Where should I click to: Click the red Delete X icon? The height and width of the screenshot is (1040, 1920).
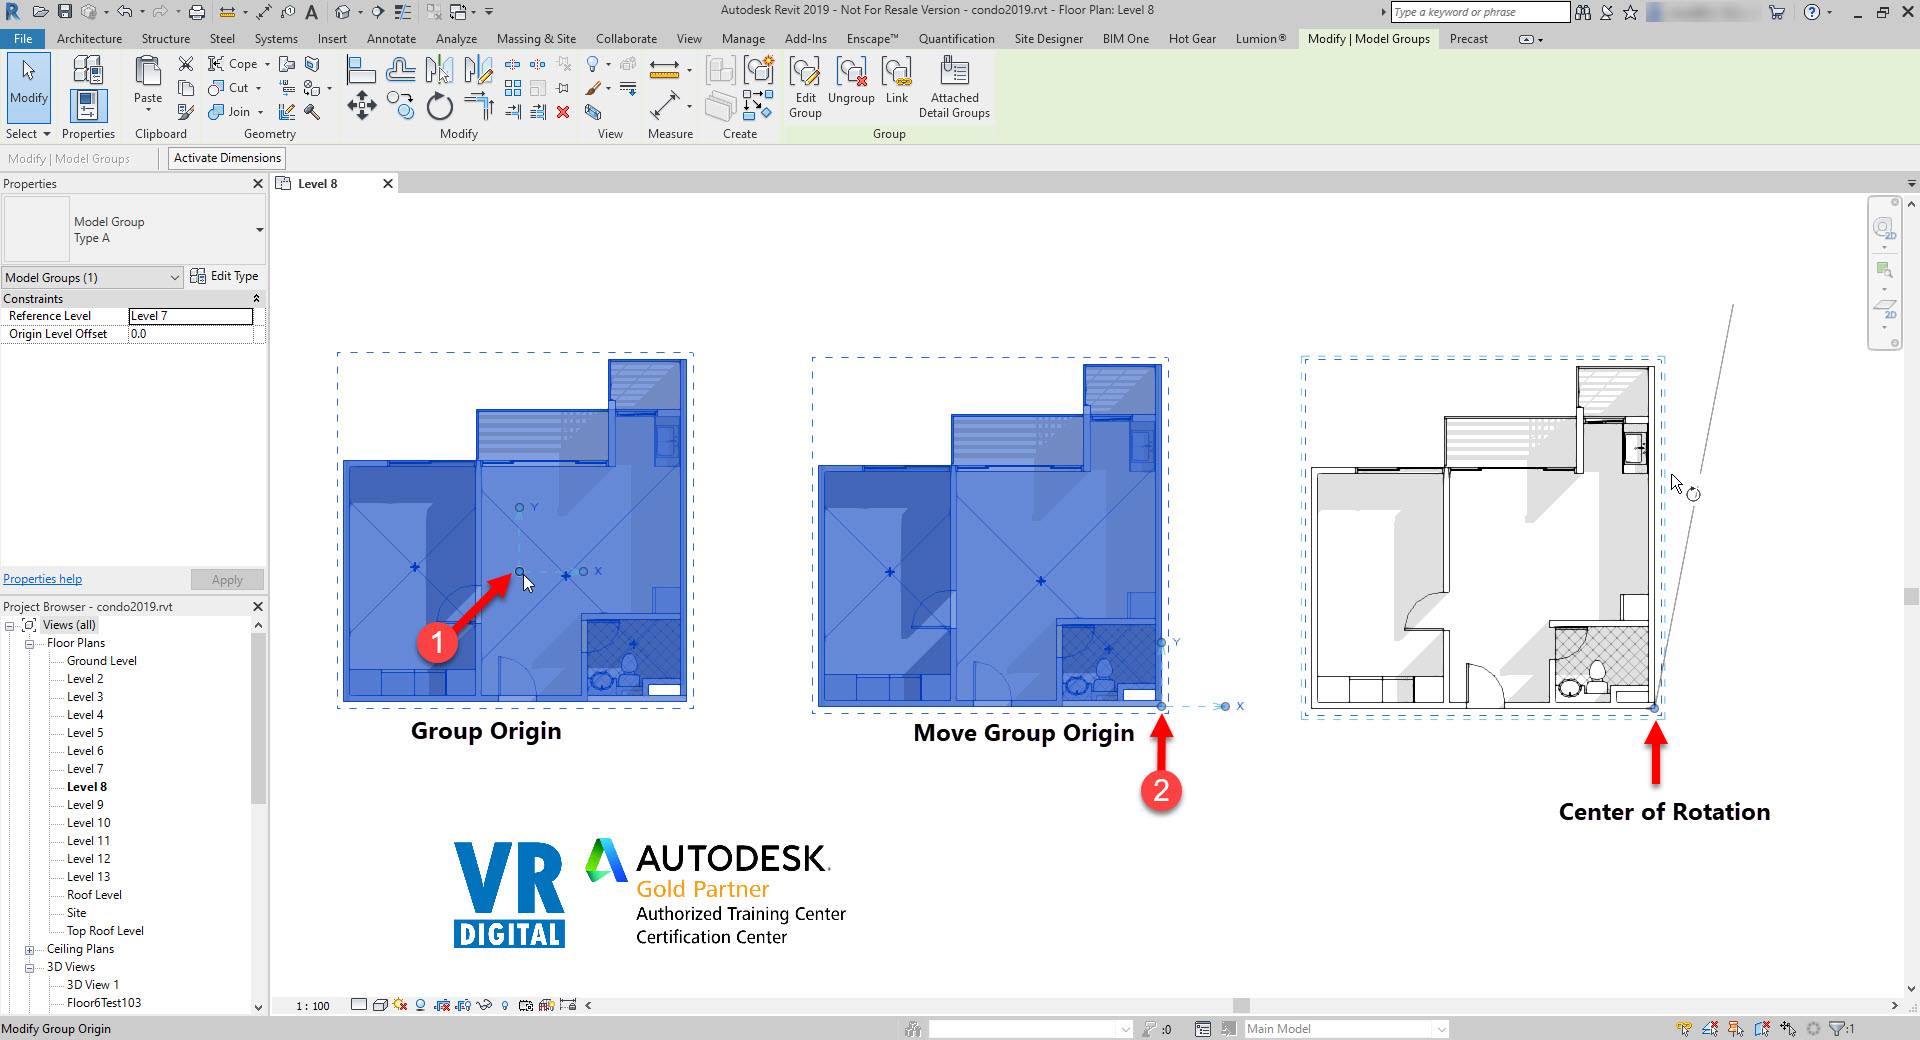coord(563,112)
